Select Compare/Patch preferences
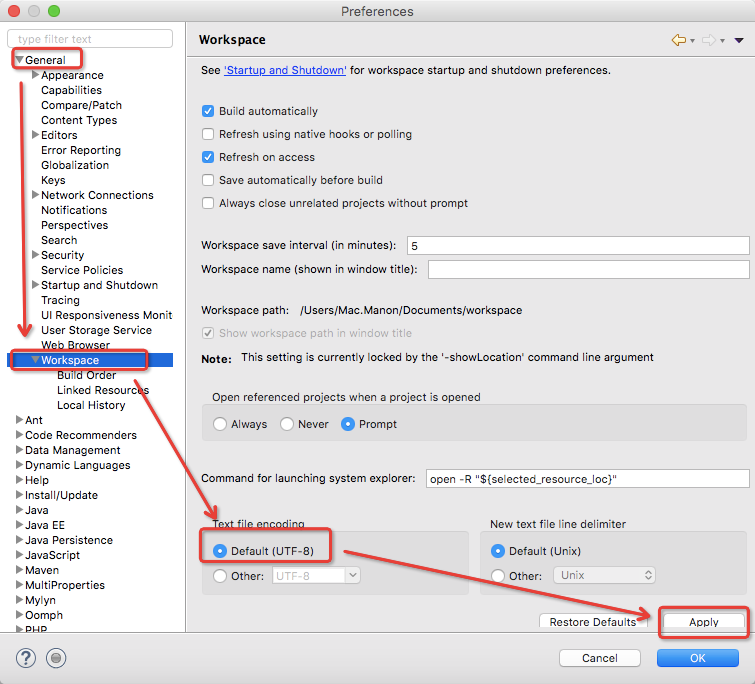Viewport: 755px width, 684px height. 81,105
